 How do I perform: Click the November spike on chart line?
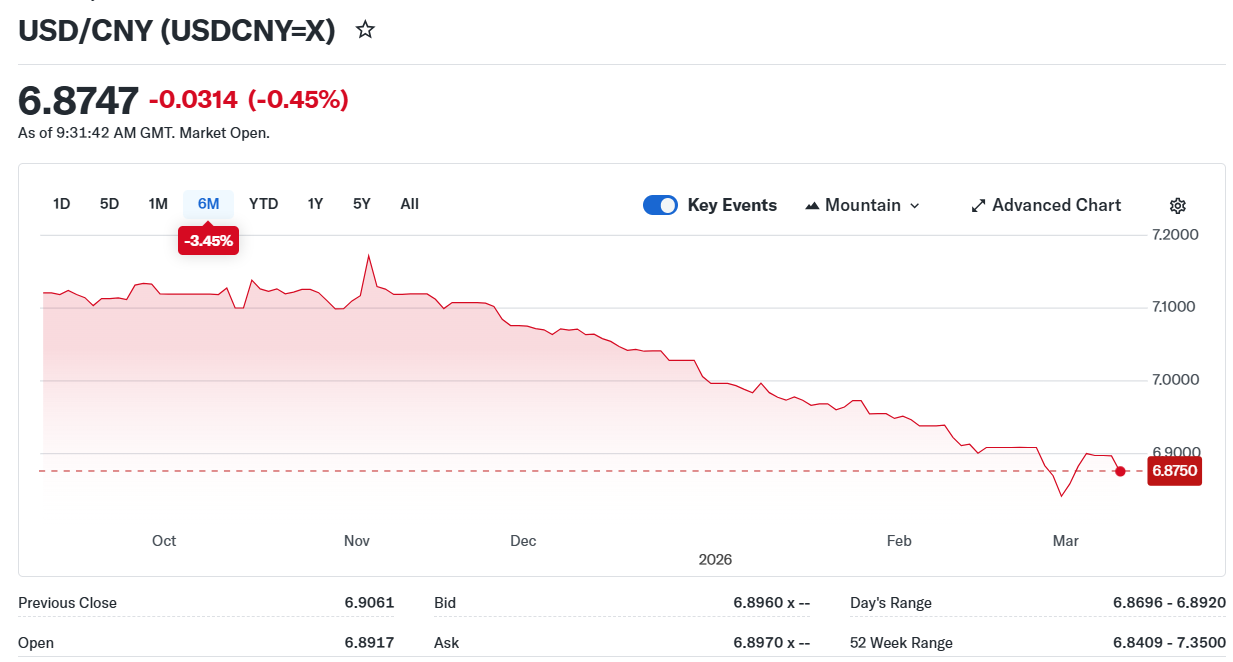[369, 256]
